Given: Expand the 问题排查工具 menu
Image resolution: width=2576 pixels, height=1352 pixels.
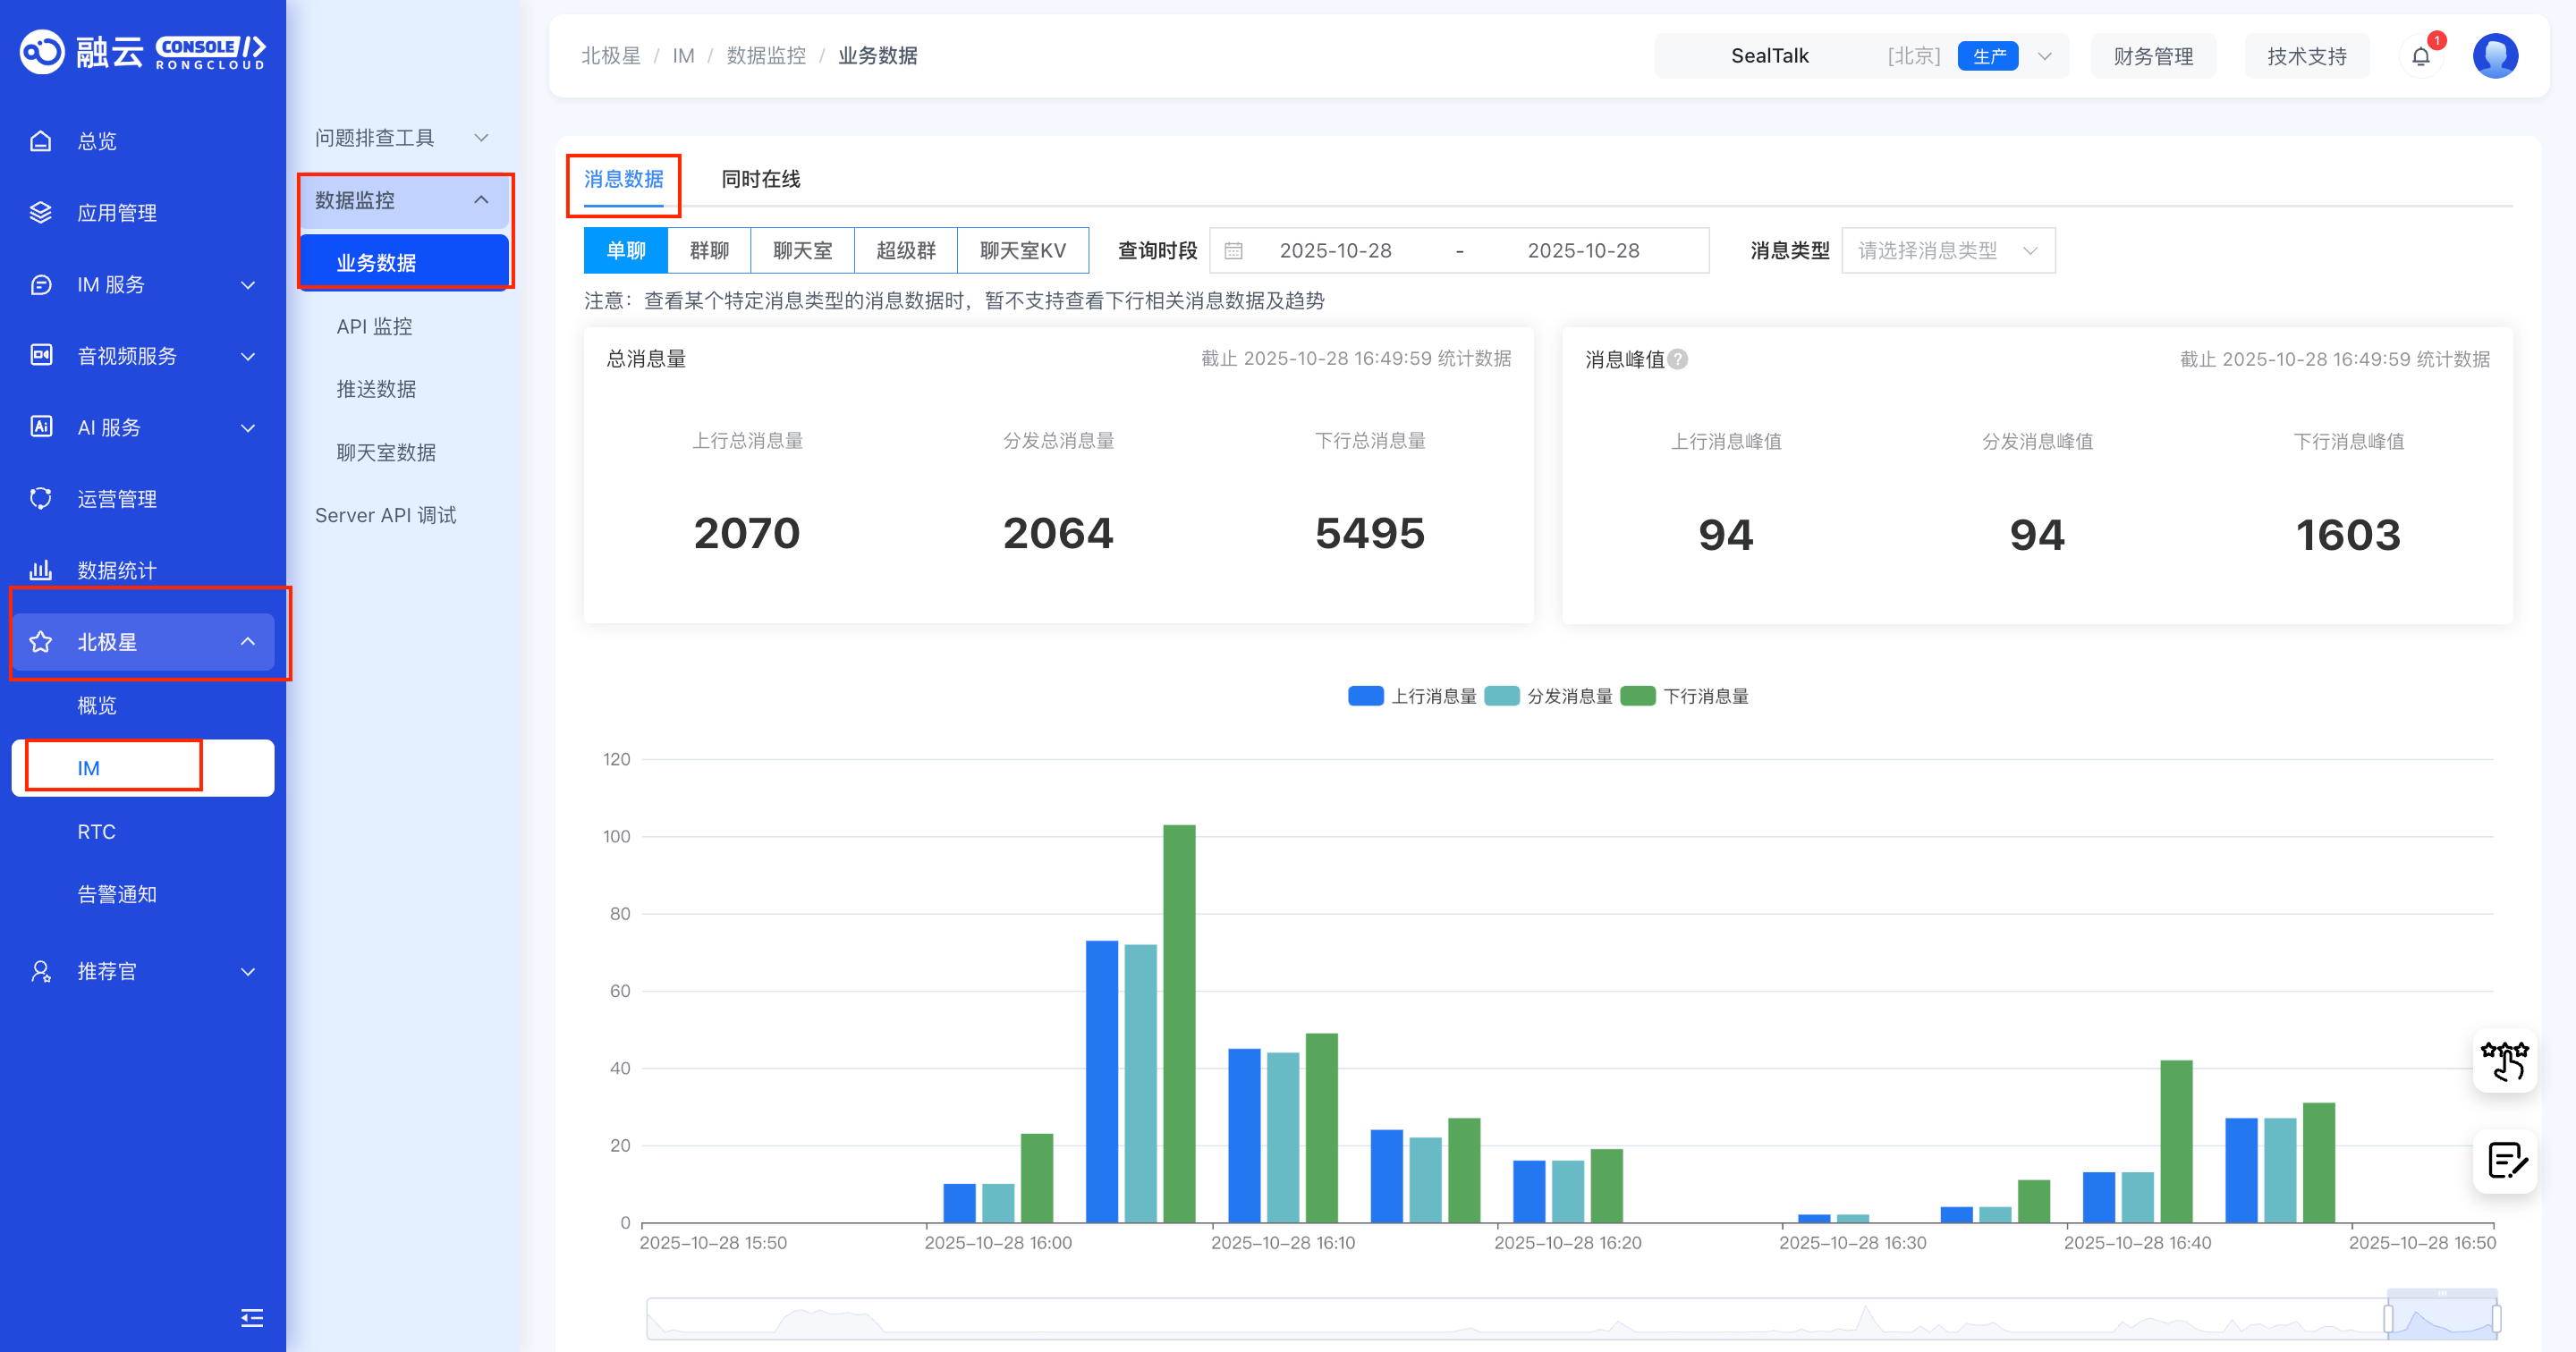Looking at the screenshot, I should 401,138.
